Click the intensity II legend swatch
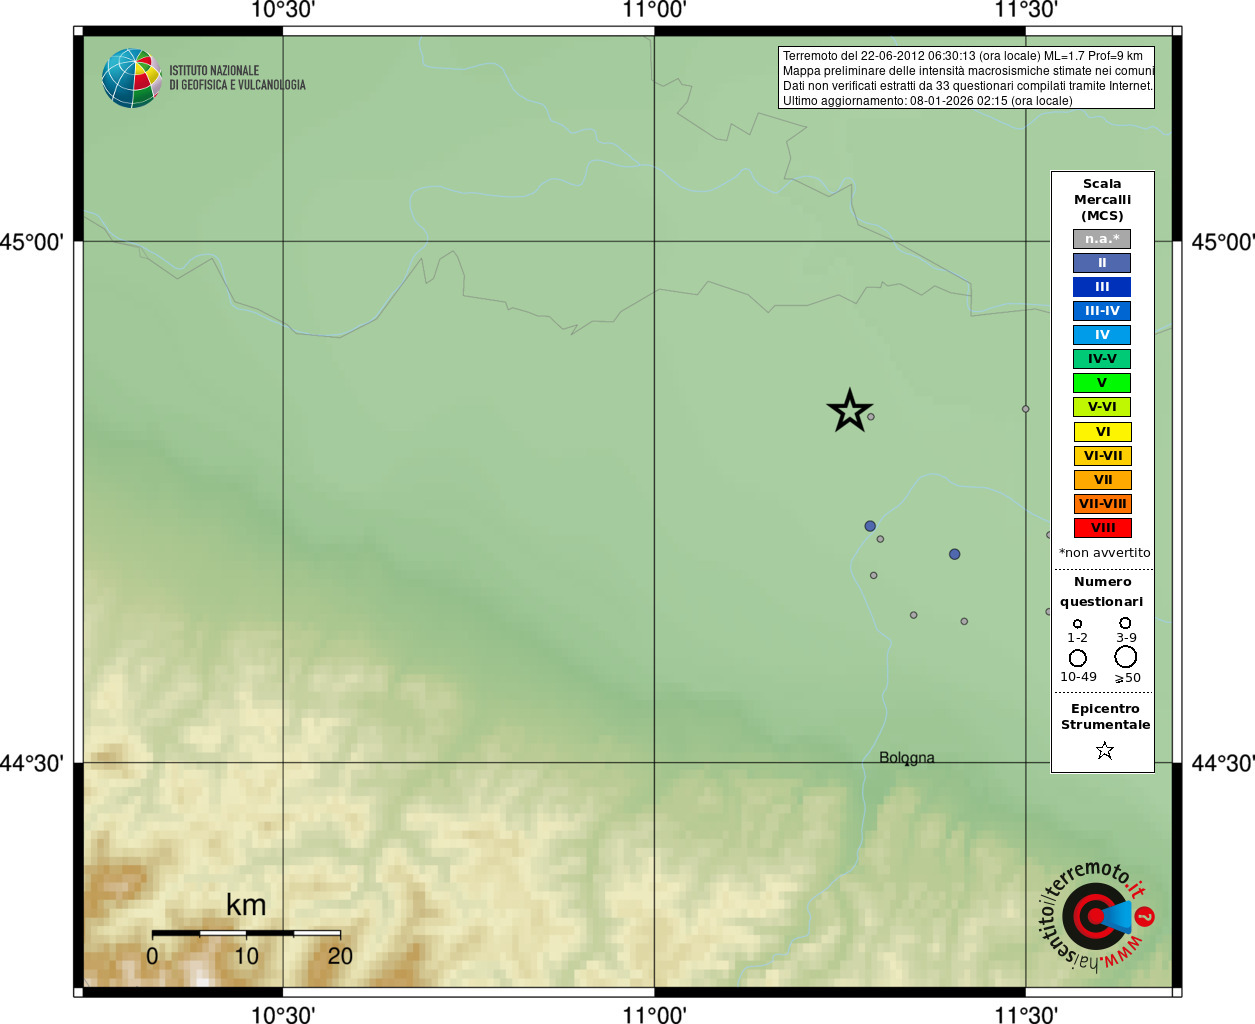This screenshot has height=1024, width=1255. click(x=1102, y=263)
